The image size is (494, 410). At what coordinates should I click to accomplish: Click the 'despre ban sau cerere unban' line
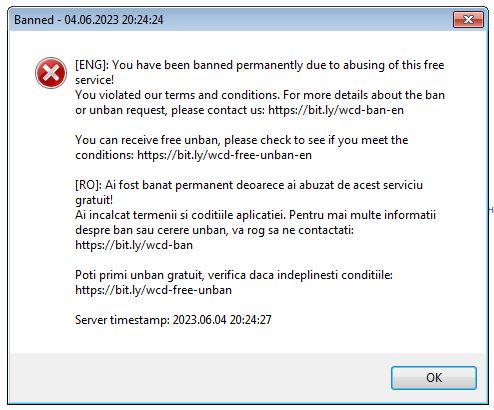[214, 230]
